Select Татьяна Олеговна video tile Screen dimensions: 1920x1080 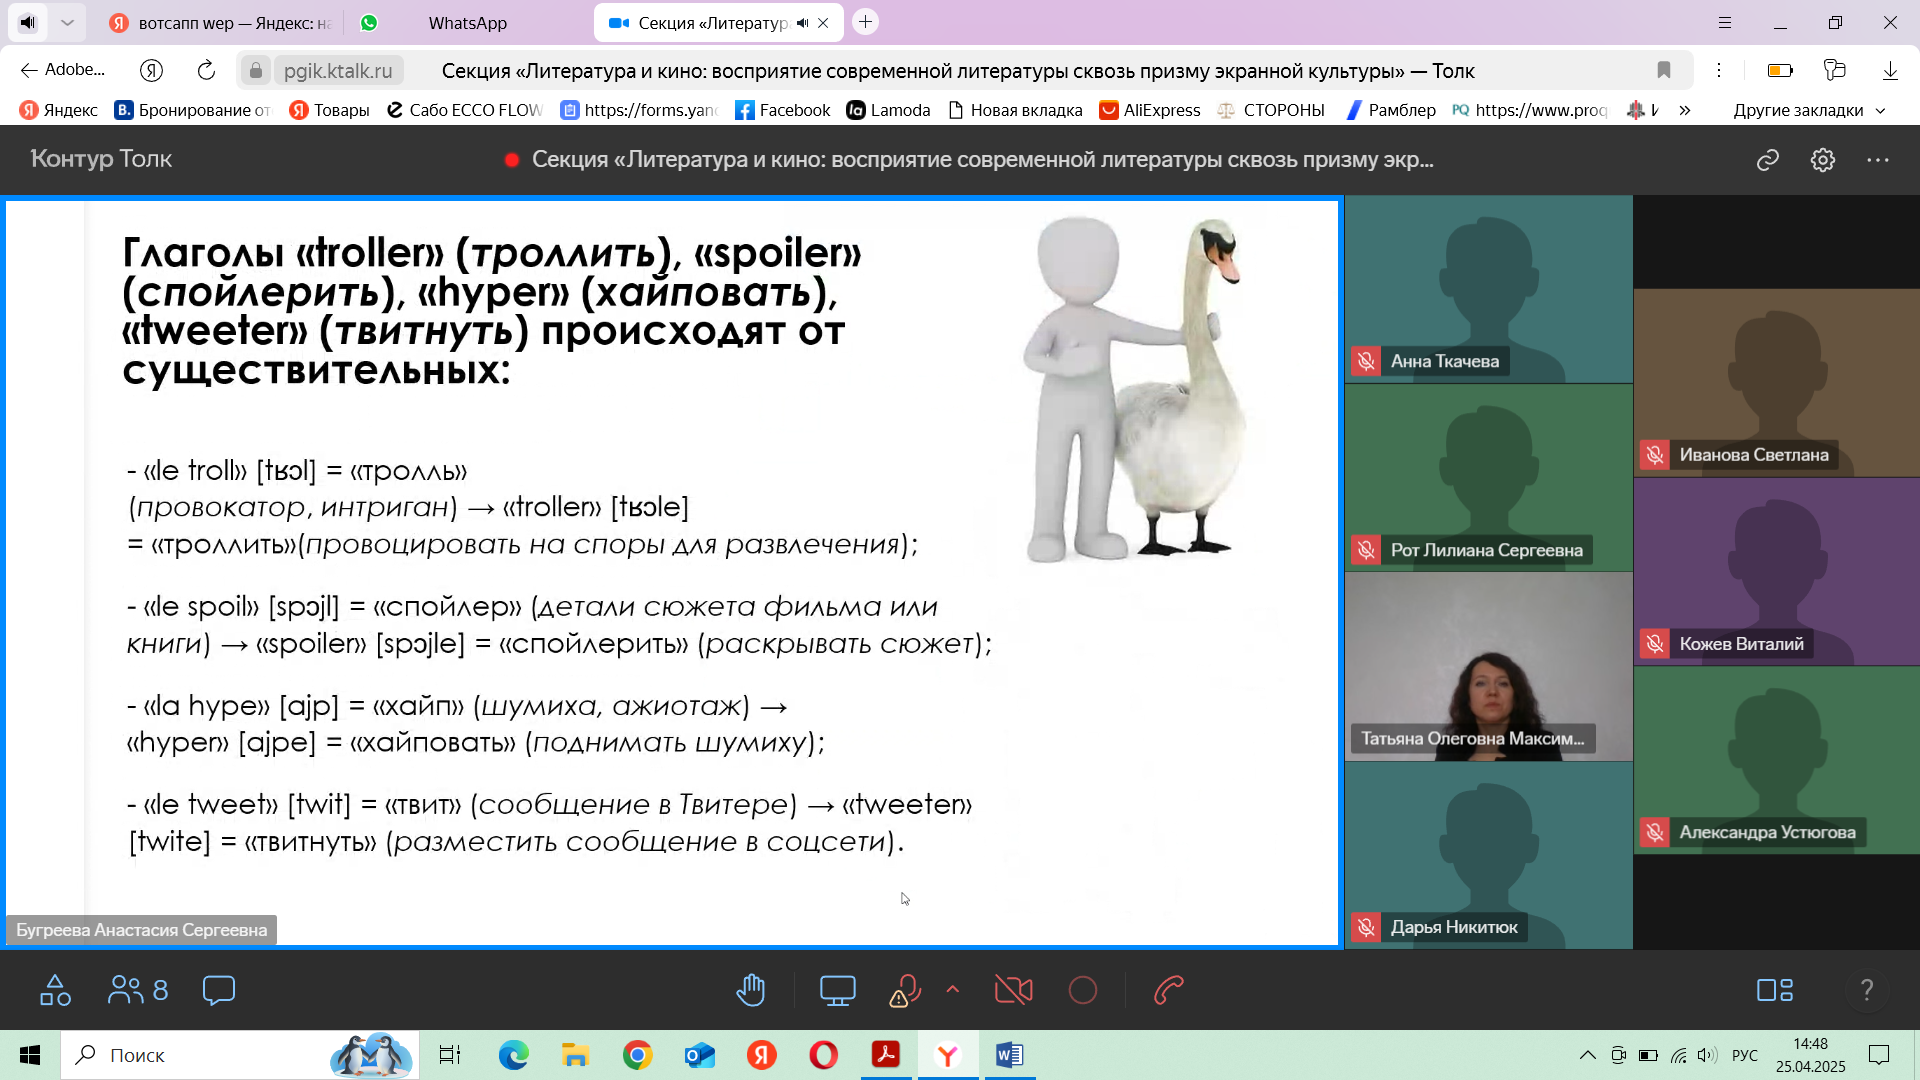point(1488,666)
